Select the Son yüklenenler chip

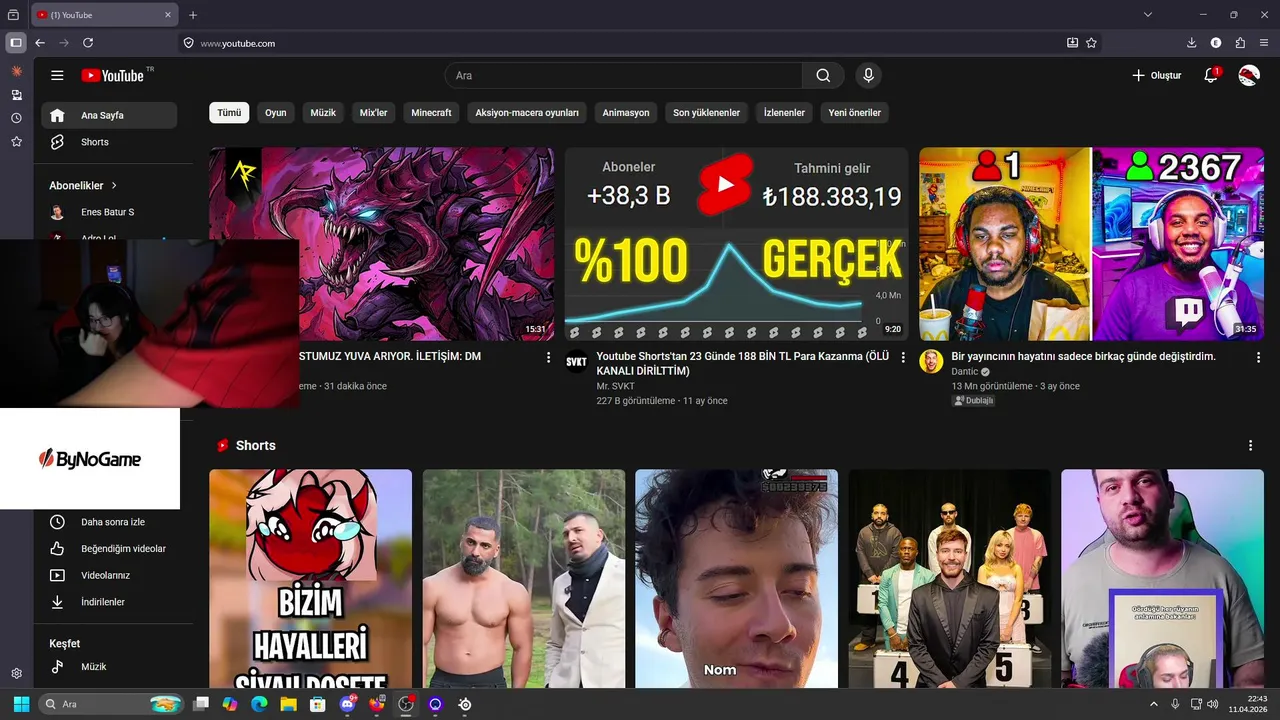click(x=706, y=113)
